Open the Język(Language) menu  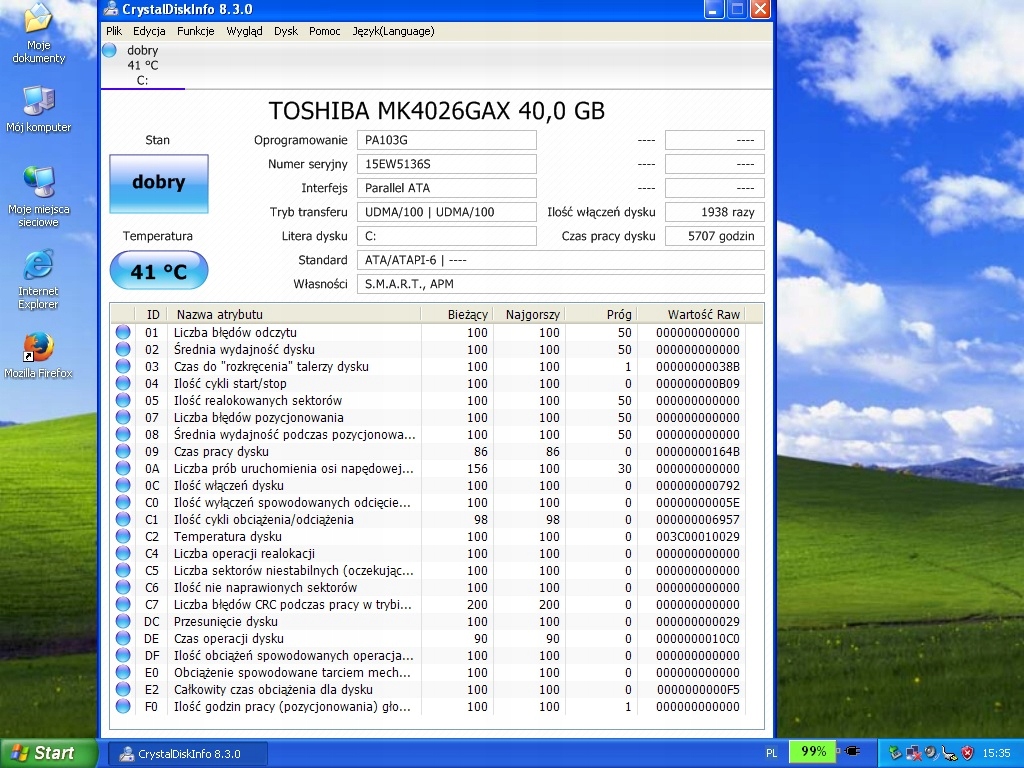(x=393, y=31)
